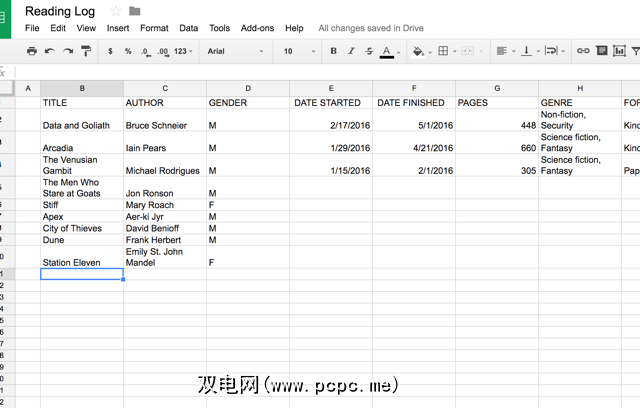This screenshot has height=408, width=640.
Task: Insert a chart using the toolbar icon
Action: tap(620, 51)
